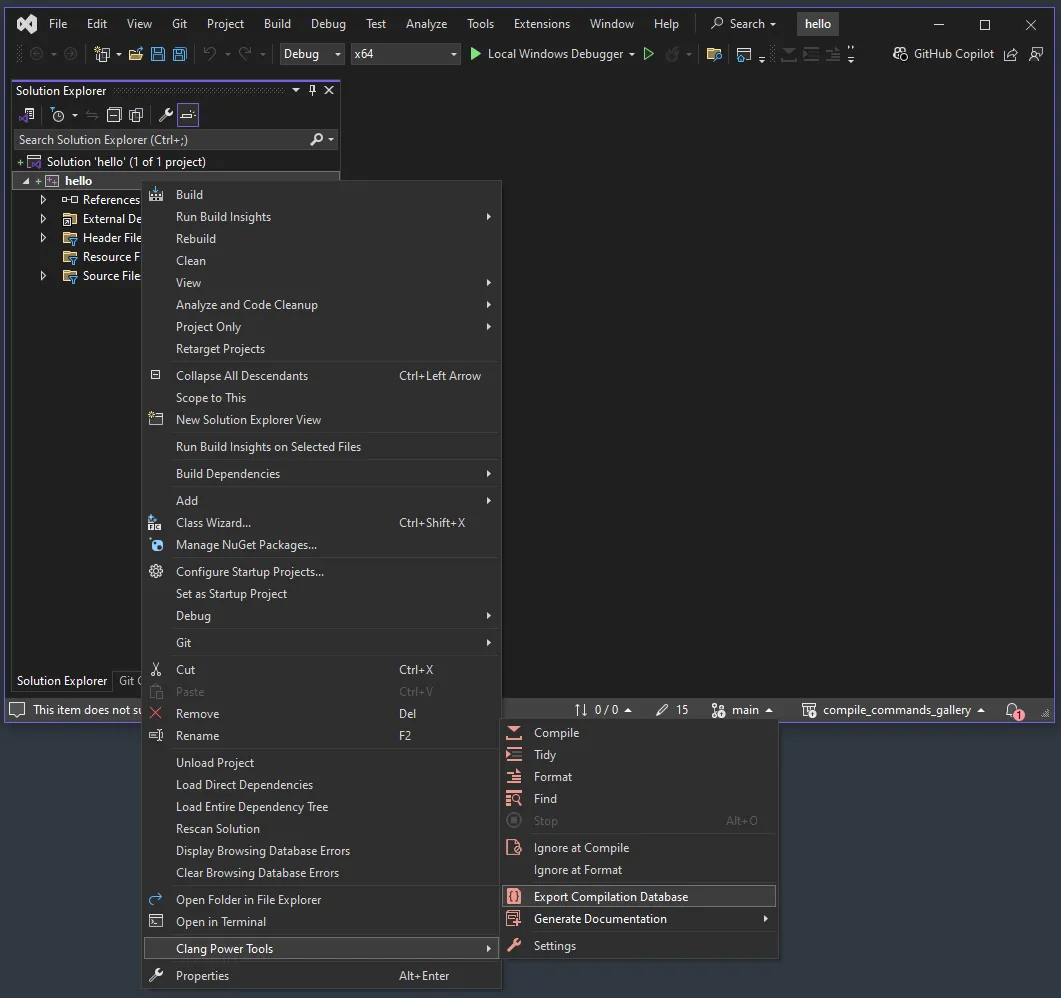Collapse the hello project tree node
Viewport: 1061px width, 998px height.
click(24, 180)
